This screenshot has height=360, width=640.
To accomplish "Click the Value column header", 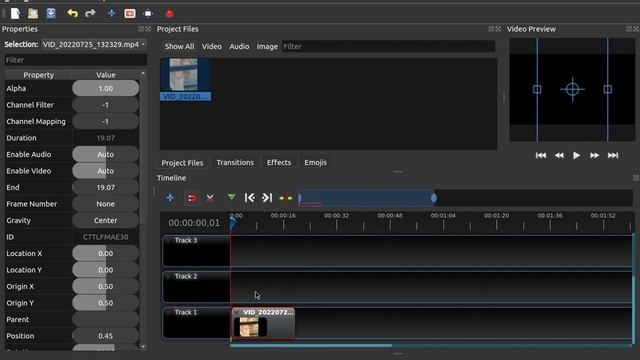I will tap(106, 75).
